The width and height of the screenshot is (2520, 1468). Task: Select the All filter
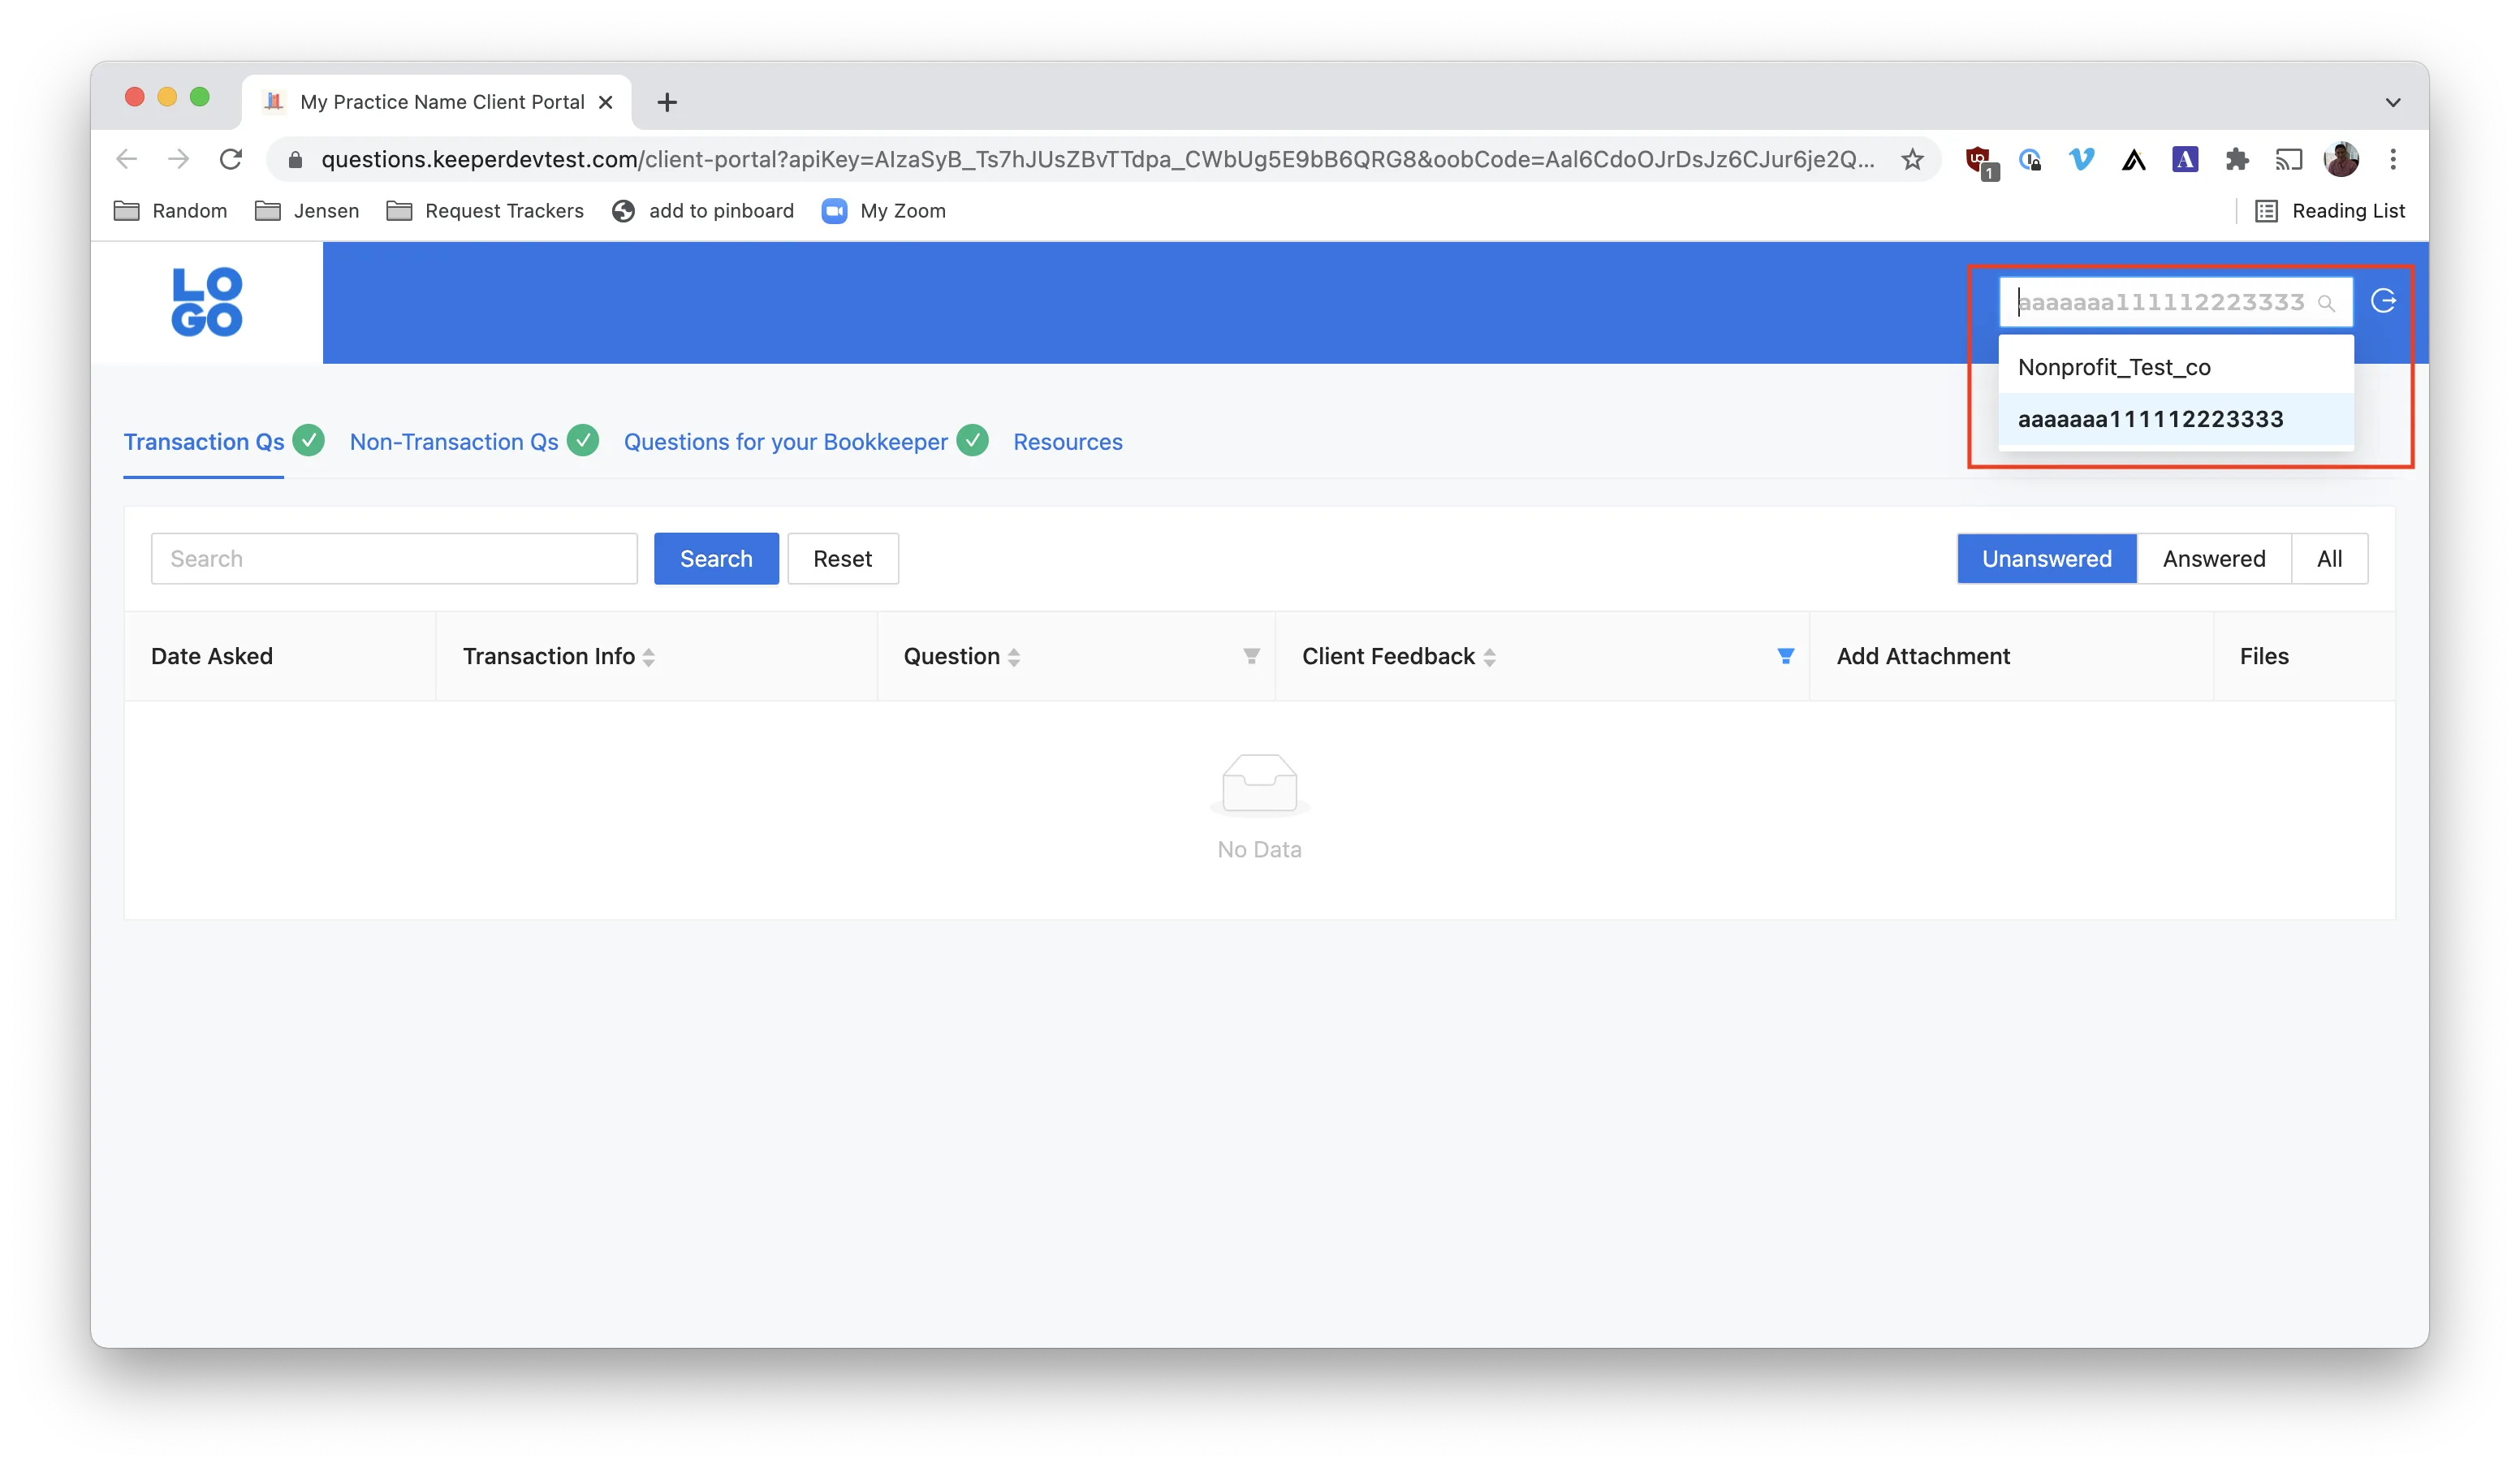(2329, 558)
